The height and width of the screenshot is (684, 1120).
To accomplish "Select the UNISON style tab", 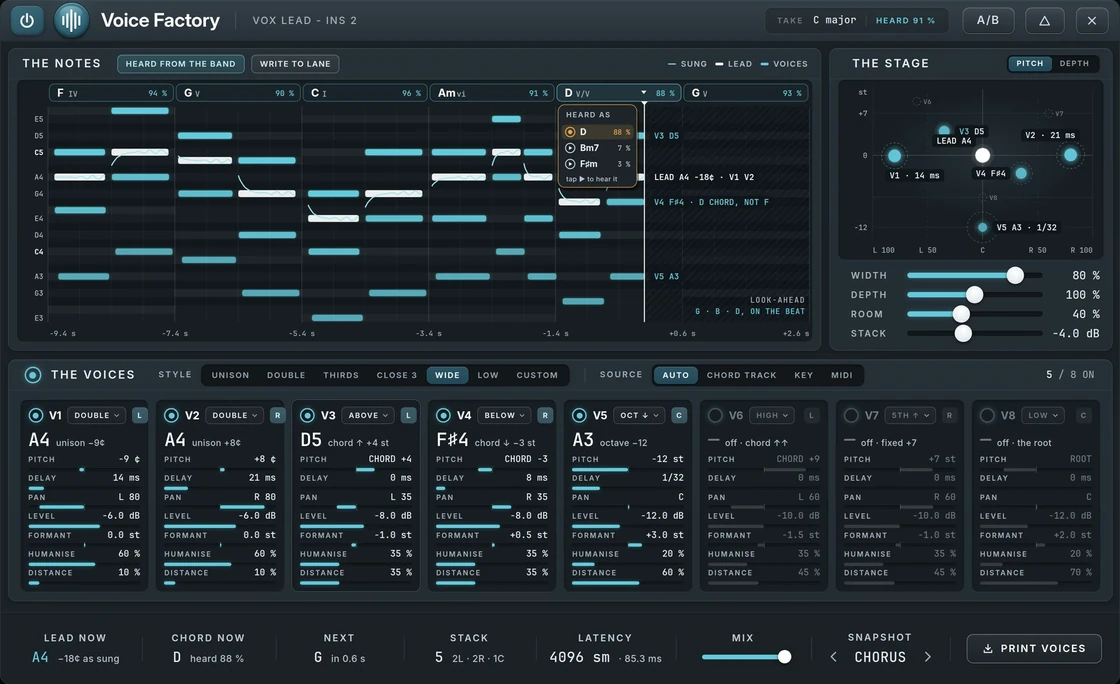I will point(230,375).
